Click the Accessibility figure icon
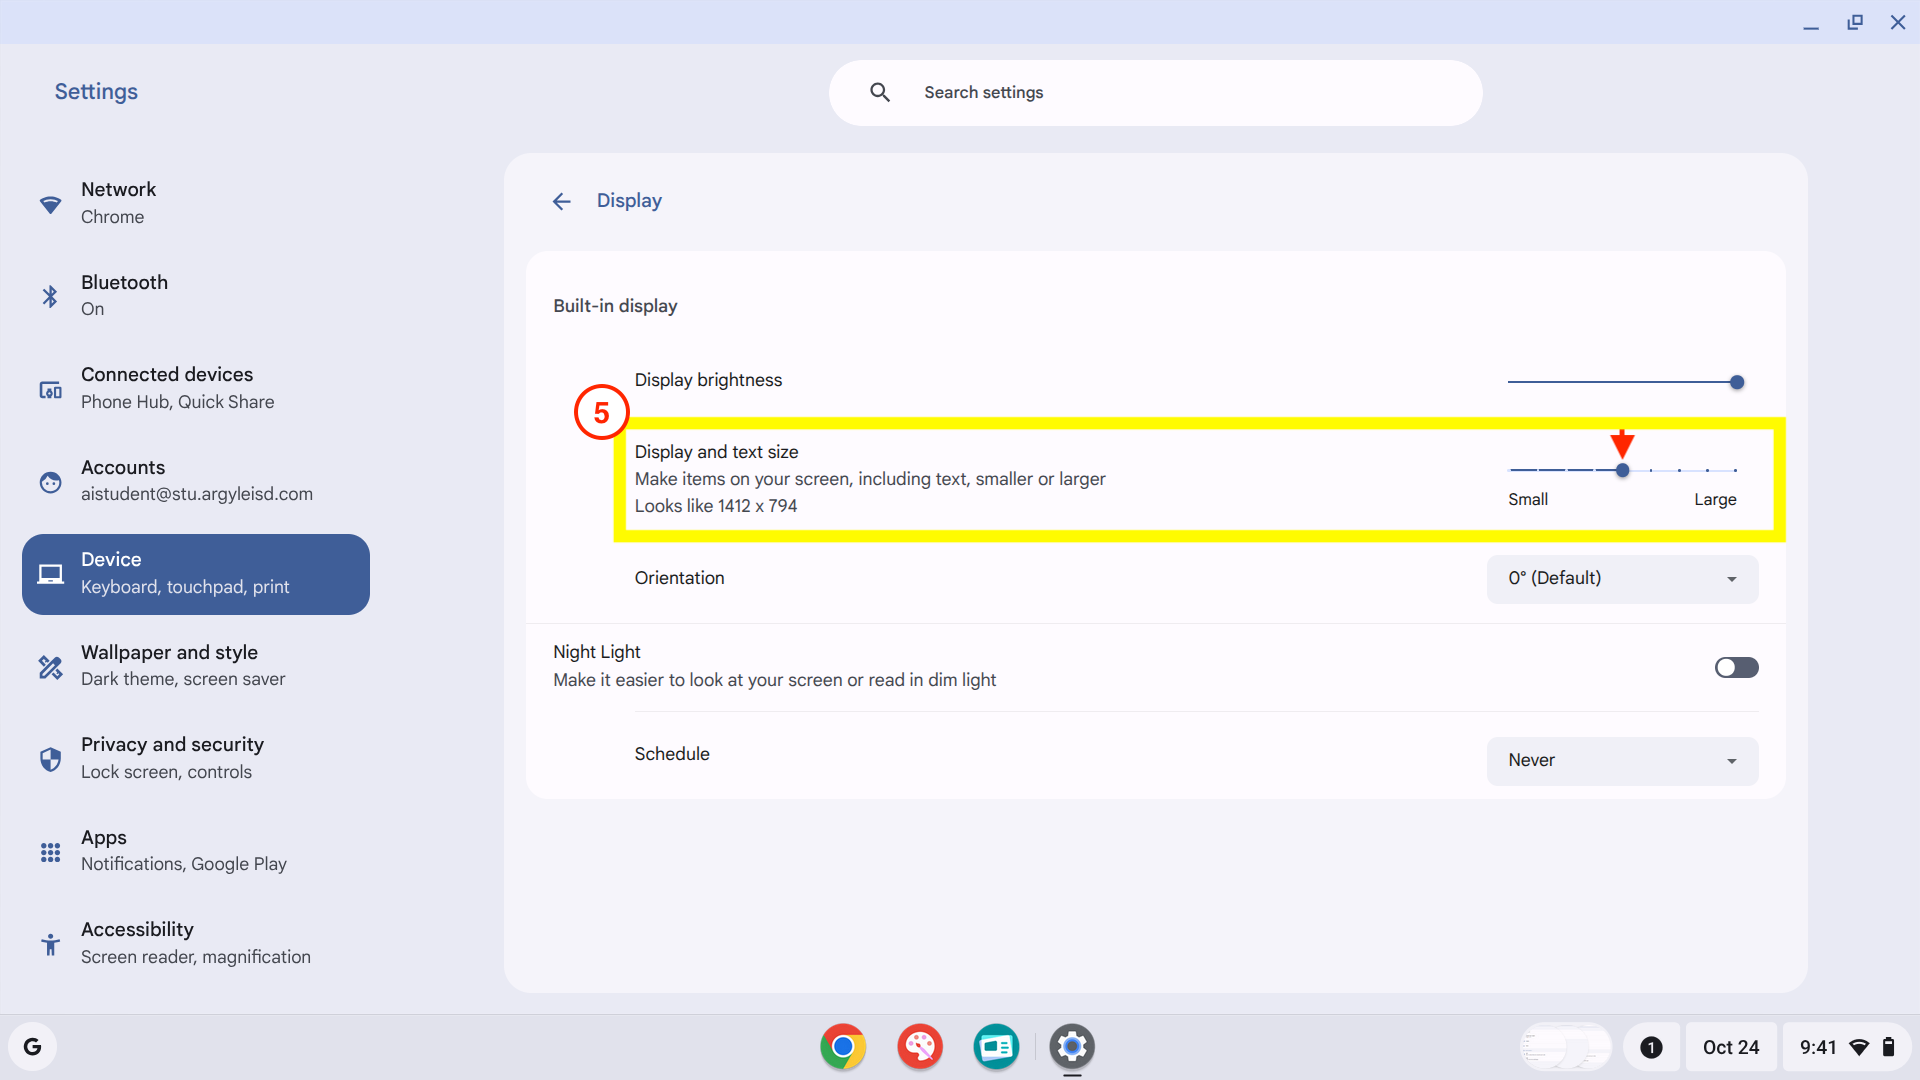Viewport: 1920px width, 1080px height. pyautogui.click(x=50, y=944)
